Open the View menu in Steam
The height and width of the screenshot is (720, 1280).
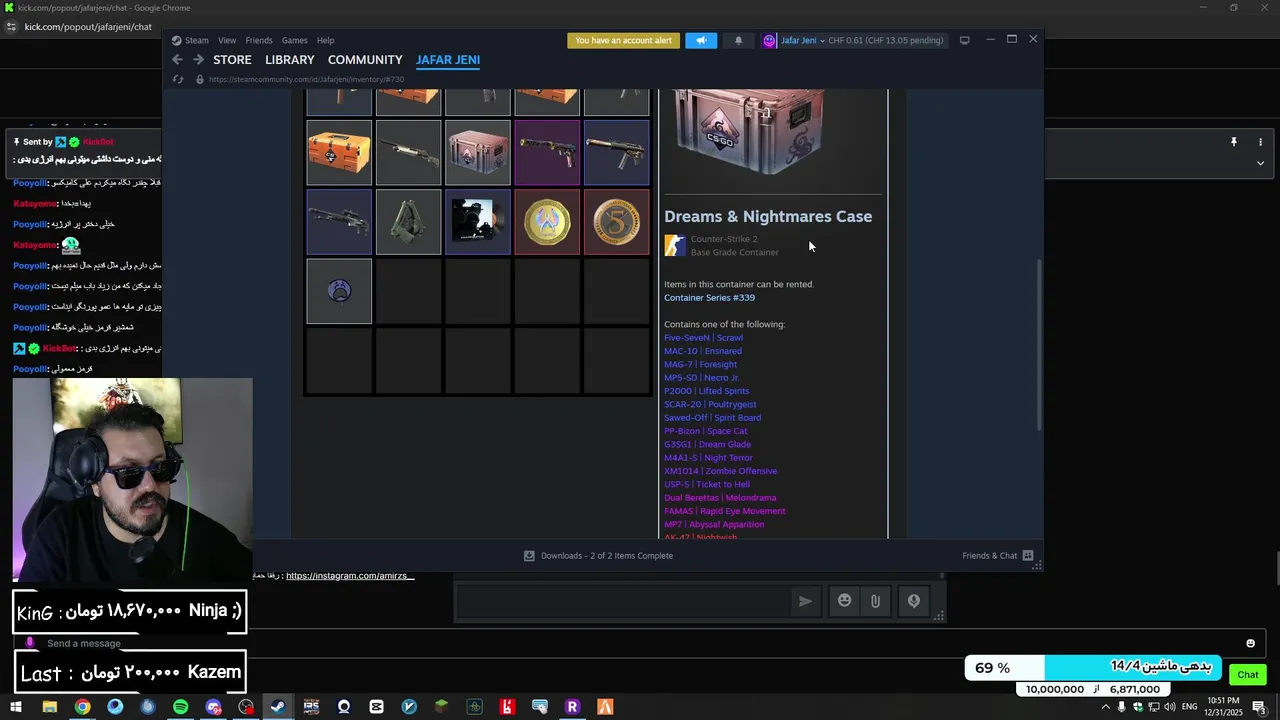[227, 41]
